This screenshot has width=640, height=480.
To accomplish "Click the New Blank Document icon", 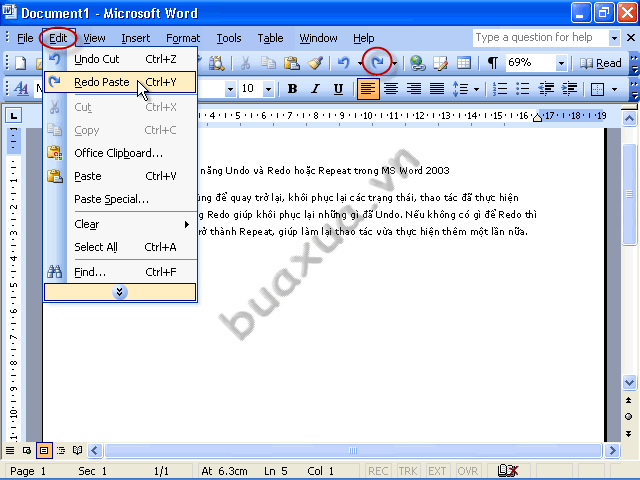I will (20, 63).
